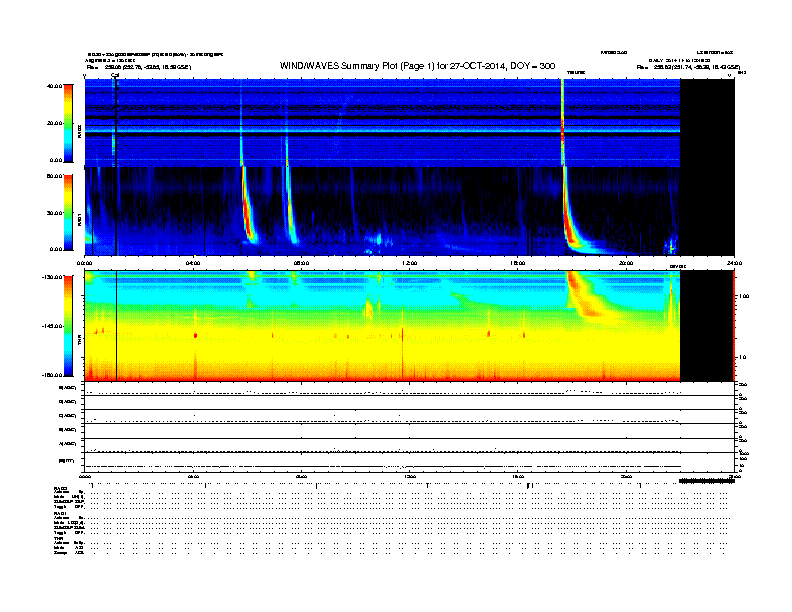Click the RAD2 color scale bar
This screenshot has height=612, width=792.
[68, 123]
